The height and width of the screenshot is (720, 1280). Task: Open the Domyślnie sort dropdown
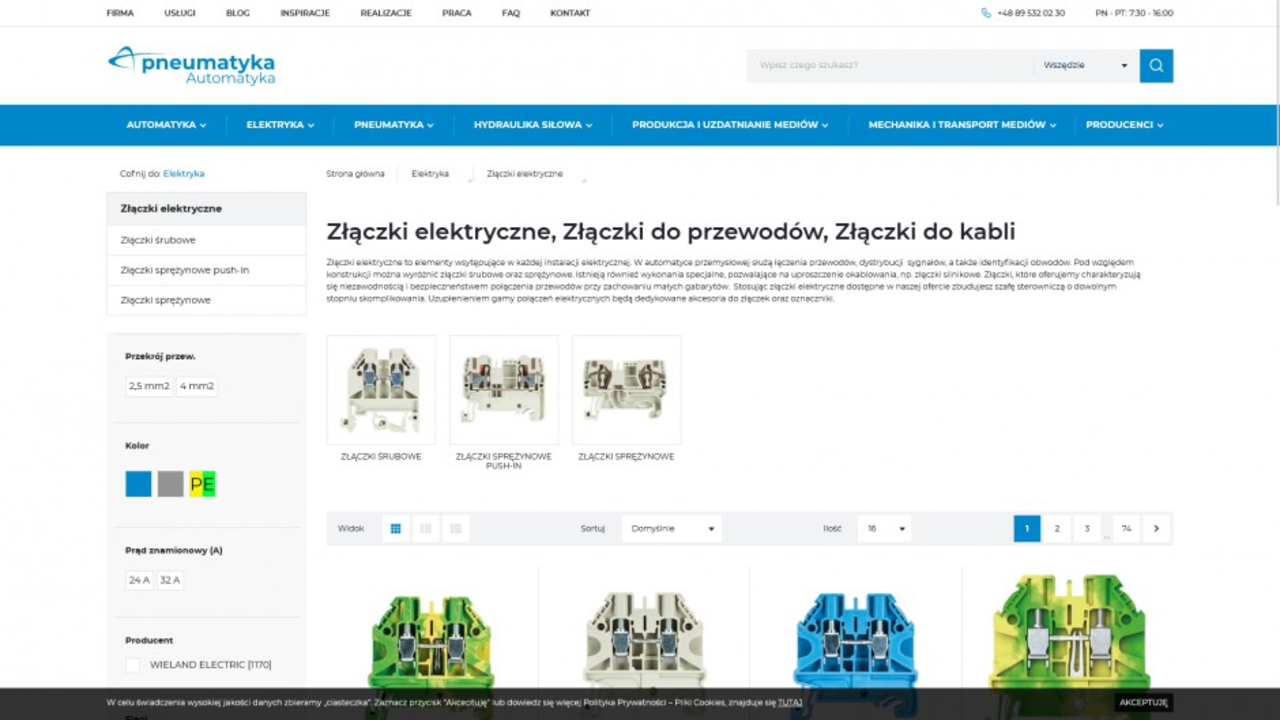[671, 529]
